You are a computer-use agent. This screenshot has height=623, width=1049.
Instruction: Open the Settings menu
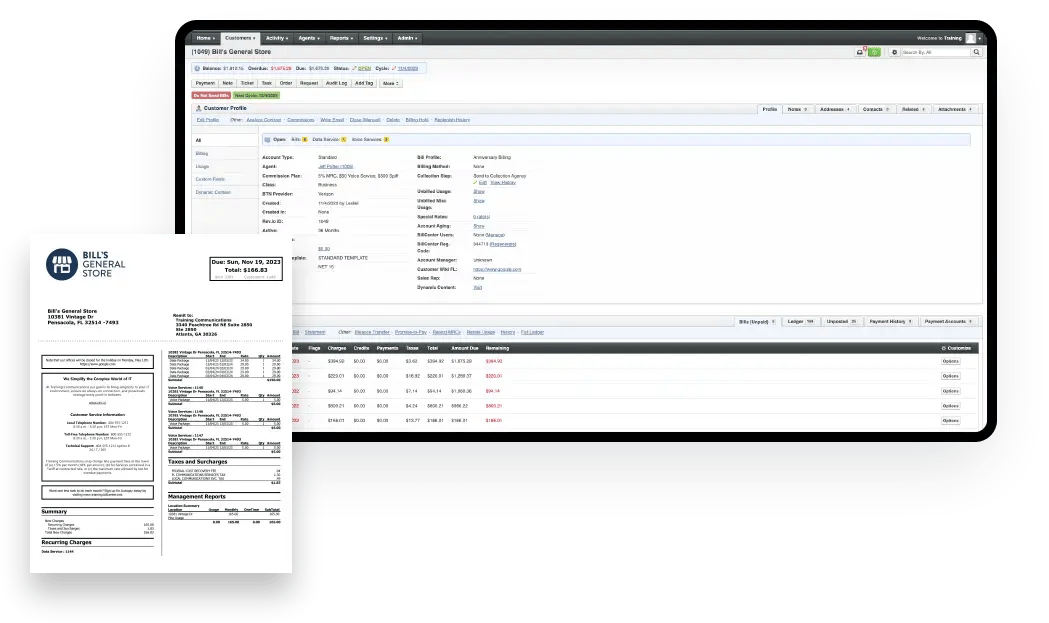pos(375,38)
